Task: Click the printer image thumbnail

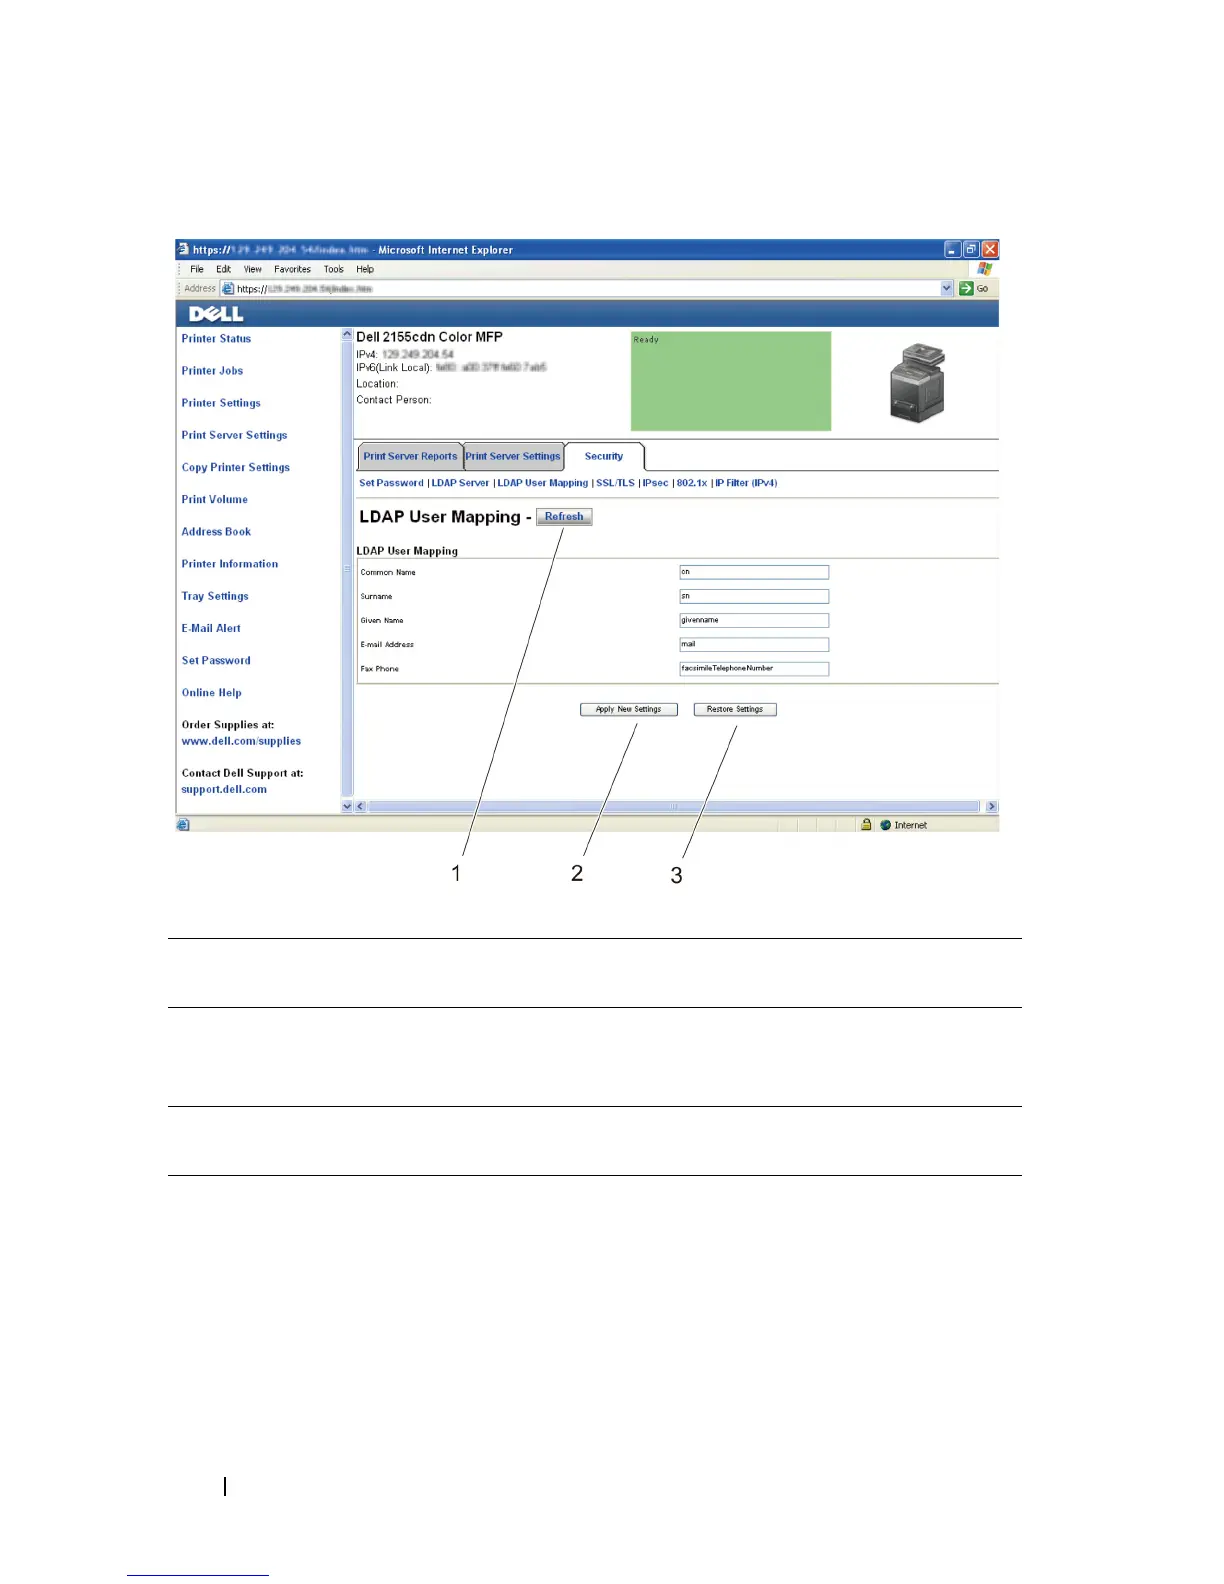Action: point(918,382)
